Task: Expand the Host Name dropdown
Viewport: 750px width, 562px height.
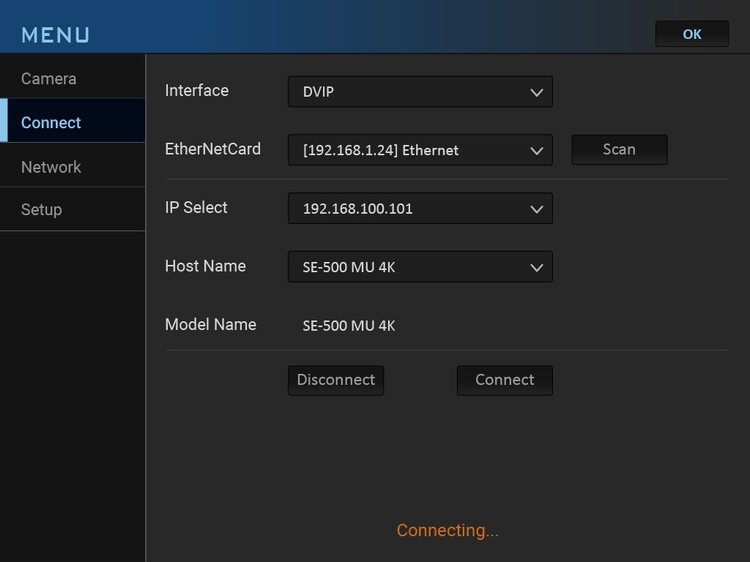Action: (x=420, y=266)
